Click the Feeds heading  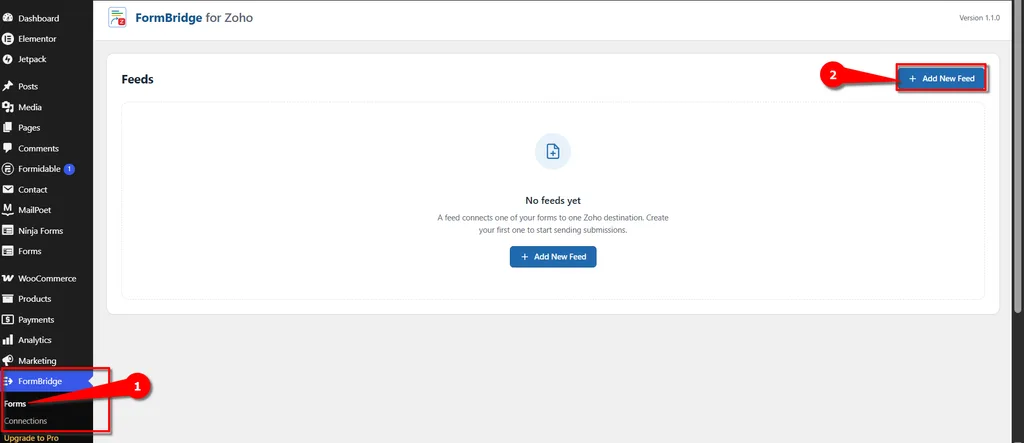[x=137, y=79]
